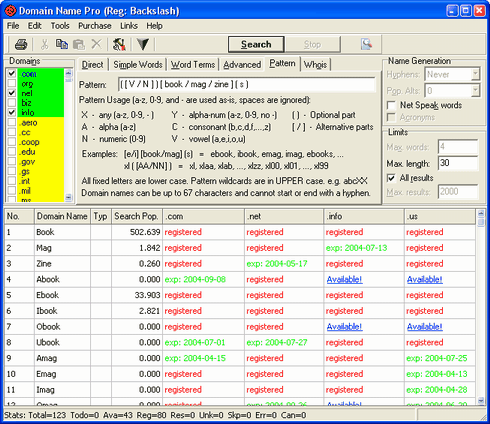The image size is (490, 424).
Task: Click the Search button
Action: point(256,44)
